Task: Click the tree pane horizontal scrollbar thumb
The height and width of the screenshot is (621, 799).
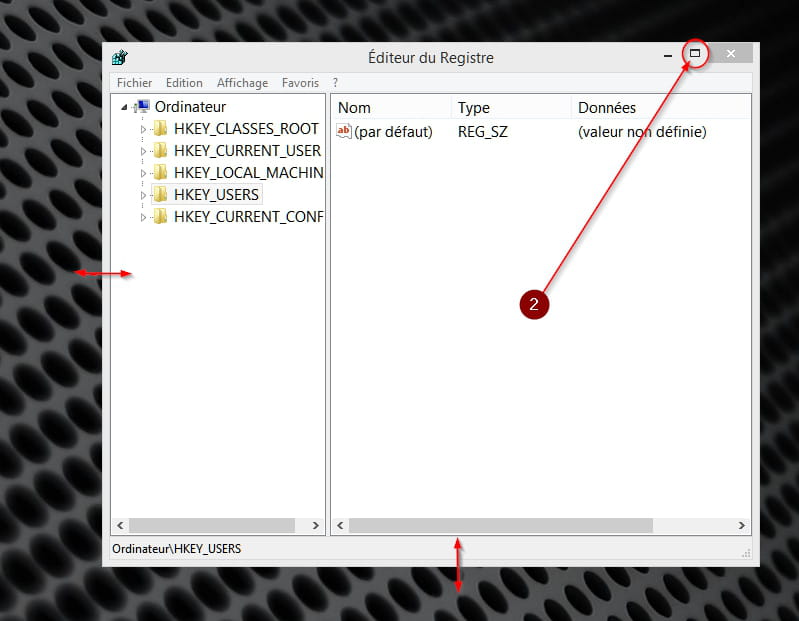Action: (x=212, y=525)
